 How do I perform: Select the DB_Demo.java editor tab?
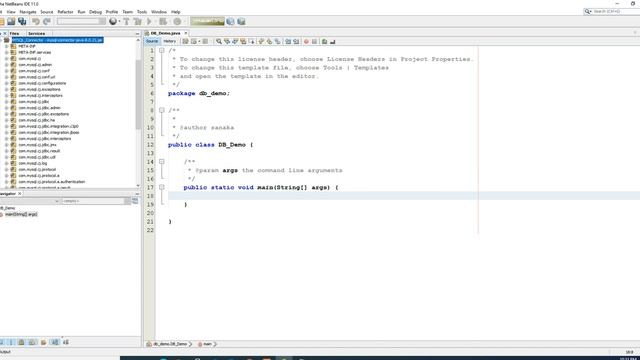click(x=165, y=33)
